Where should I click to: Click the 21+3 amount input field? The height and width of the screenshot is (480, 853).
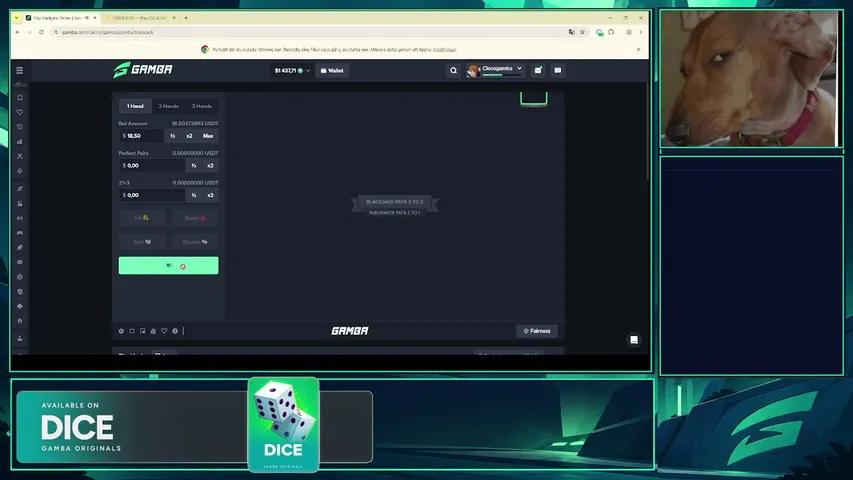click(152, 195)
